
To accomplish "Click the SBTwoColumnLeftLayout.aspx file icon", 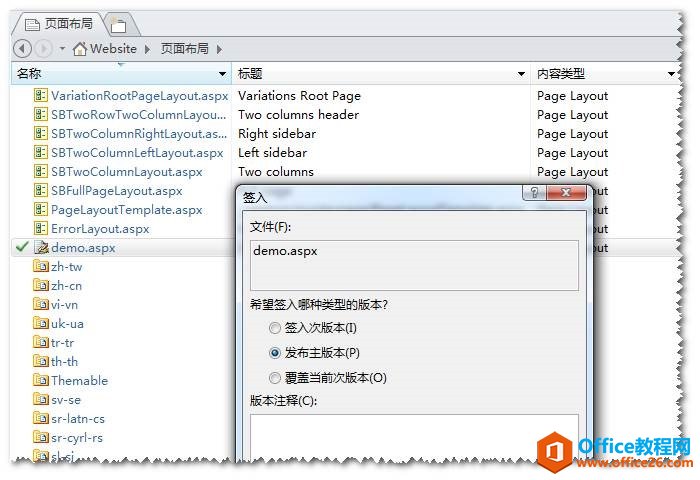I will (41, 152).
